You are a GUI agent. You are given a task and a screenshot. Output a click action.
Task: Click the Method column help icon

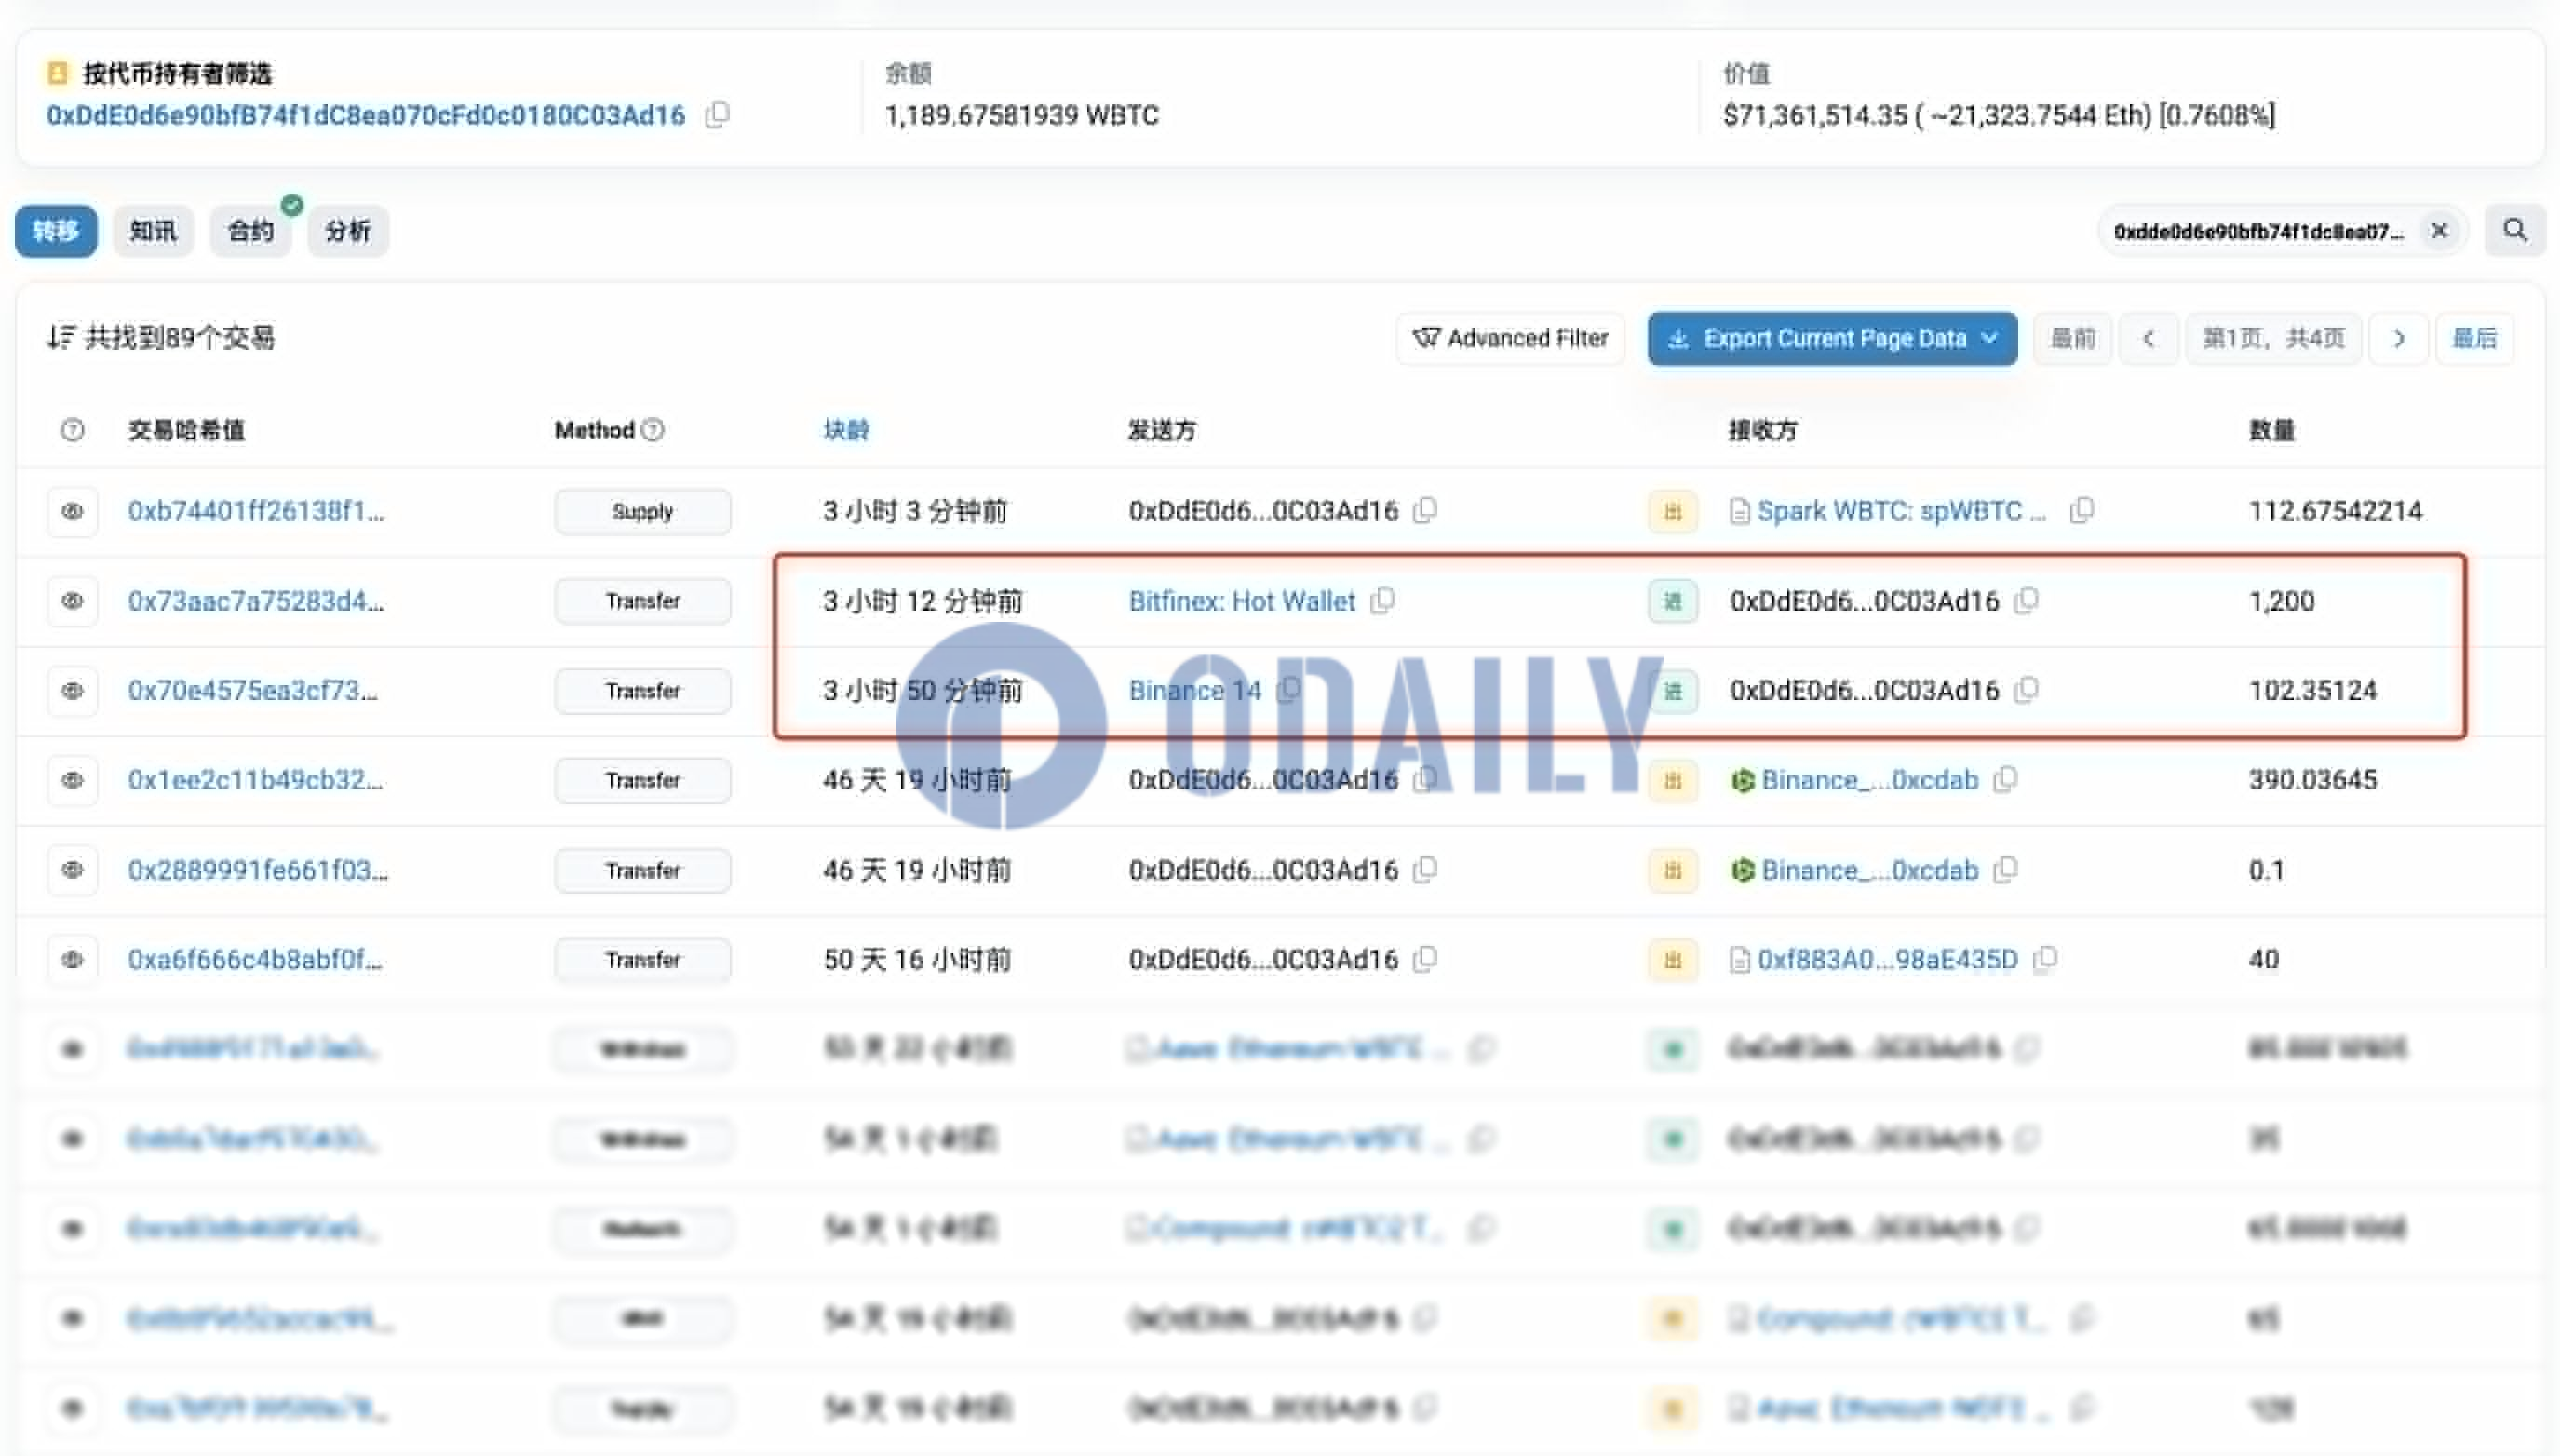[x=654, y=430]
